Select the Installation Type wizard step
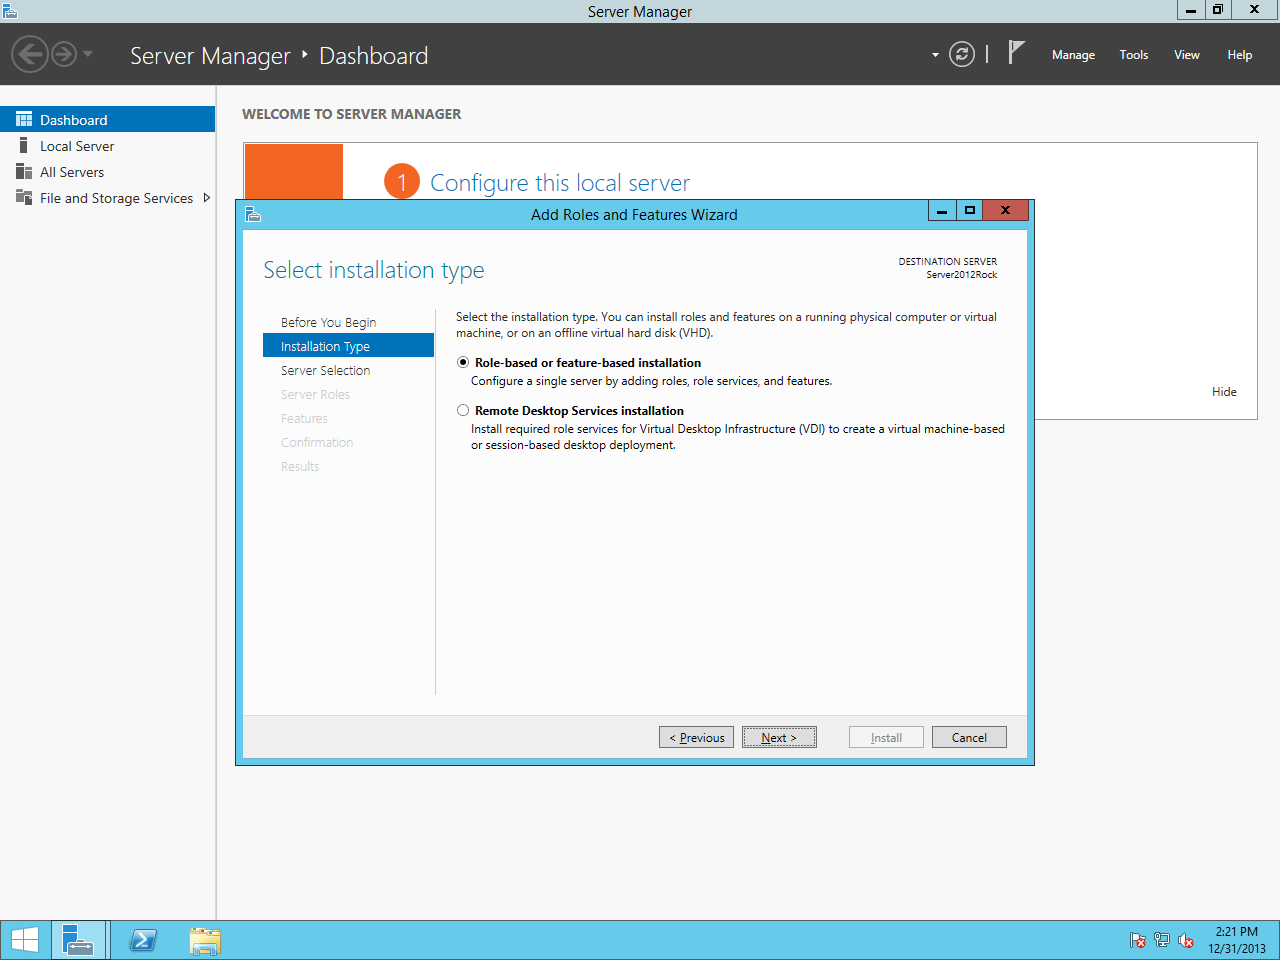The image size is (1280, 960). pos(348,346)
